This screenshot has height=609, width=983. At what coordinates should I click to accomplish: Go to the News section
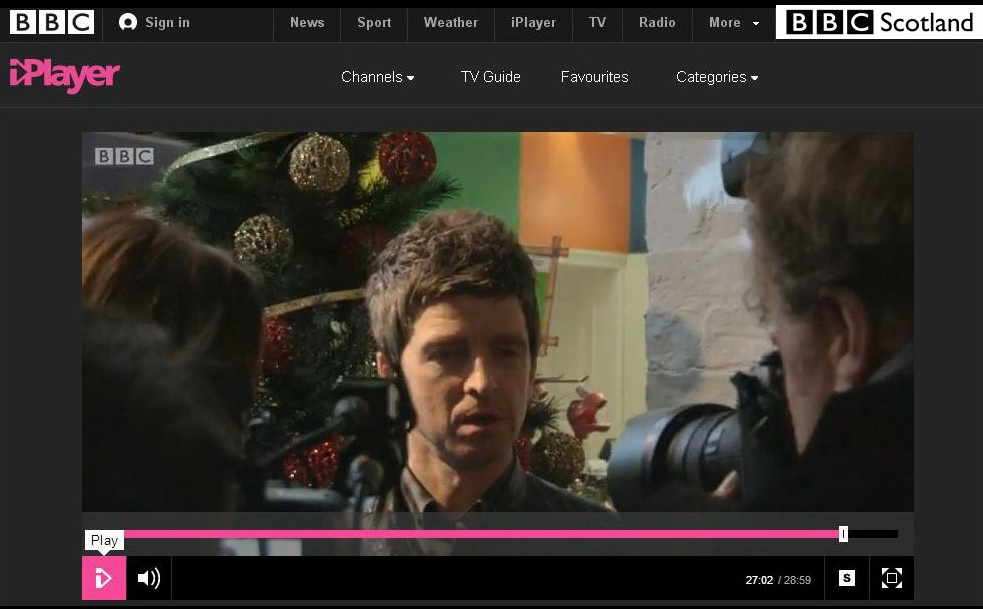pyautogui.click(x=307, y=22)
